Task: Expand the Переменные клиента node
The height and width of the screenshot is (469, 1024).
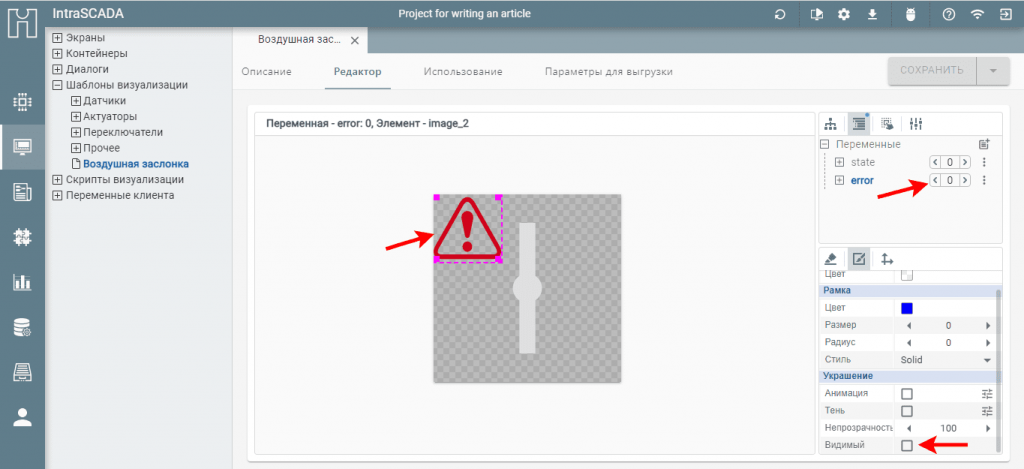Action: 57,195
